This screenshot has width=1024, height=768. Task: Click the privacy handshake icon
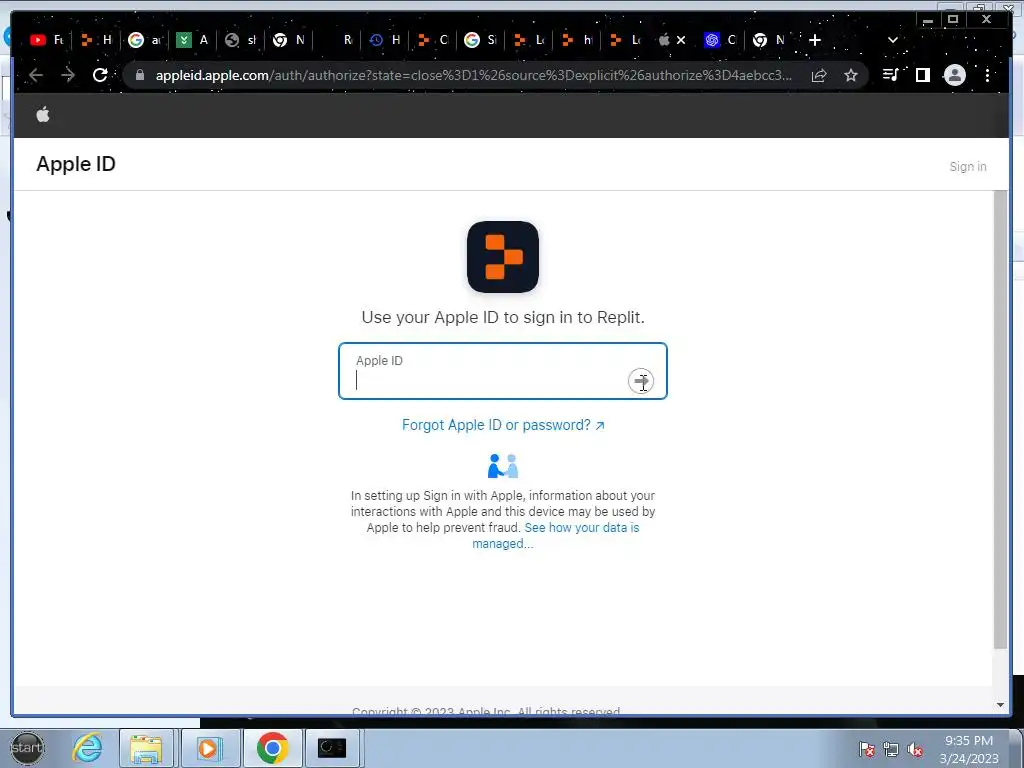pos(503,466)
